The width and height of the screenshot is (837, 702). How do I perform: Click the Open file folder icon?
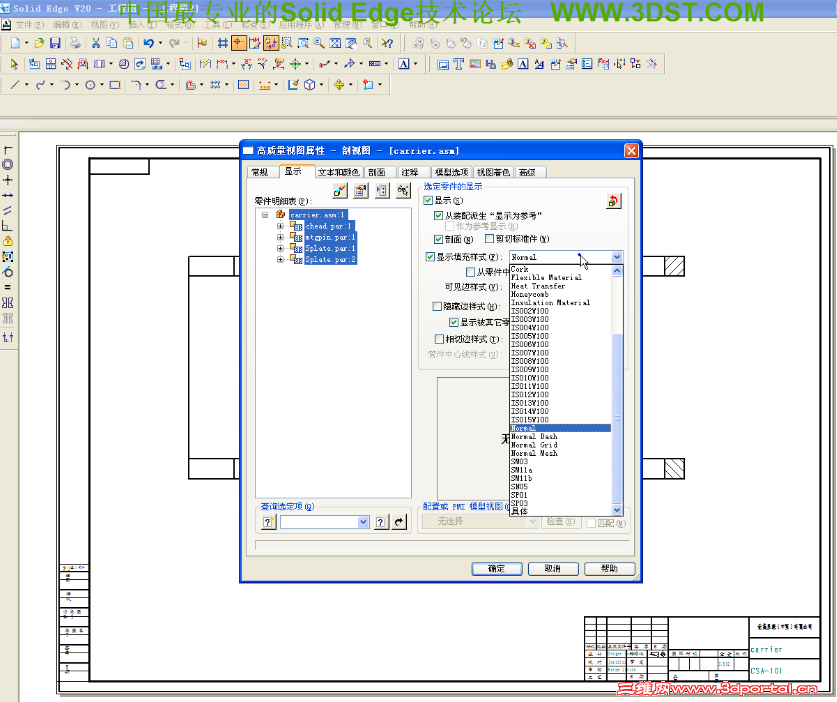point(39,43)
